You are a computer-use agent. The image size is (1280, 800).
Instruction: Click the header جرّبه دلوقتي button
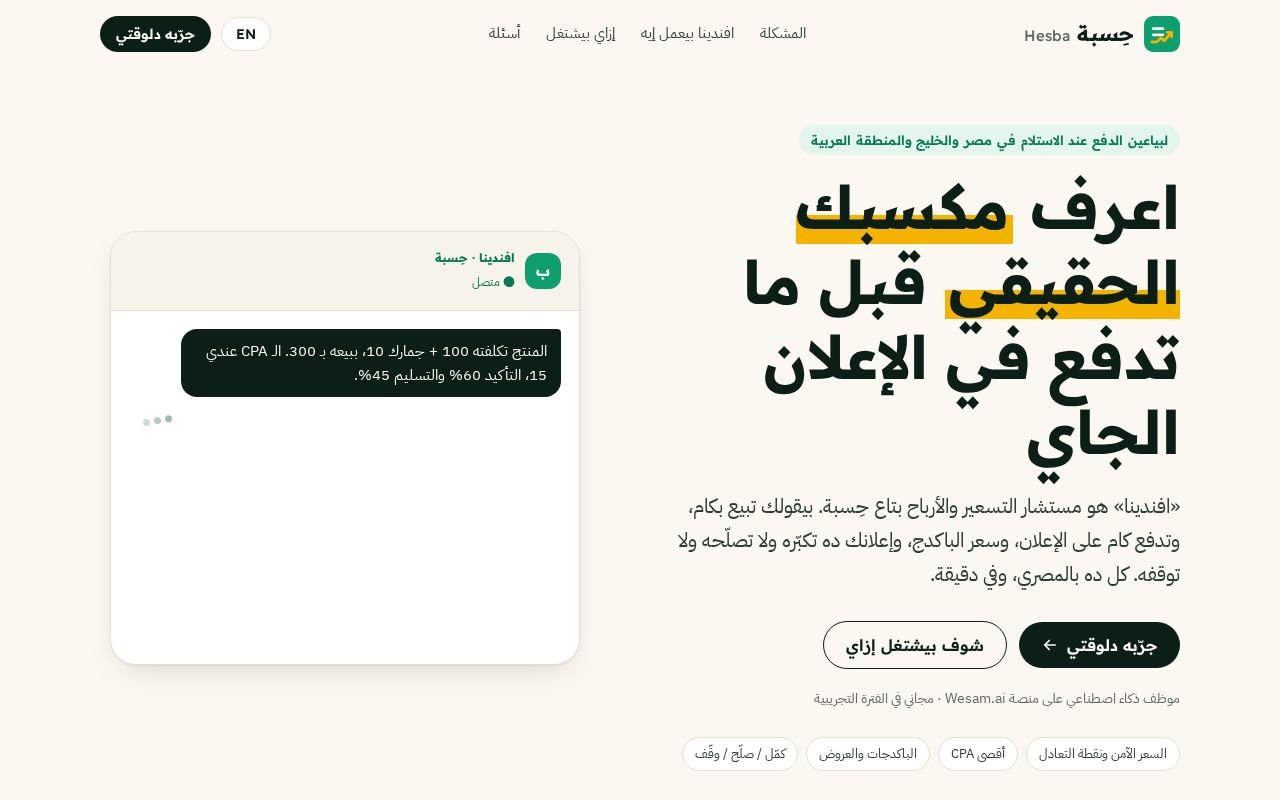click(x=155, y=34)
